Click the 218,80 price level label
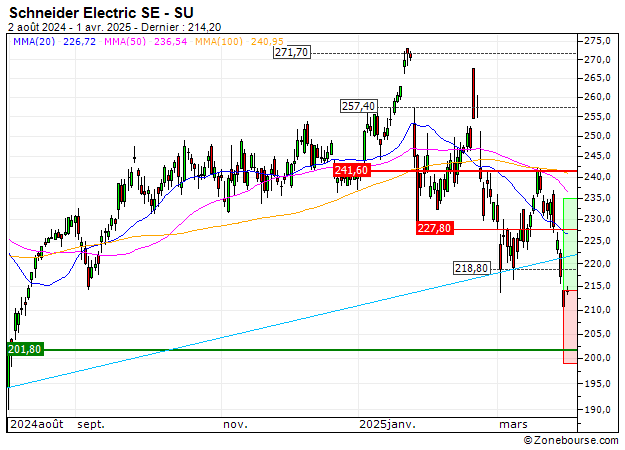 tap(472, 268)
